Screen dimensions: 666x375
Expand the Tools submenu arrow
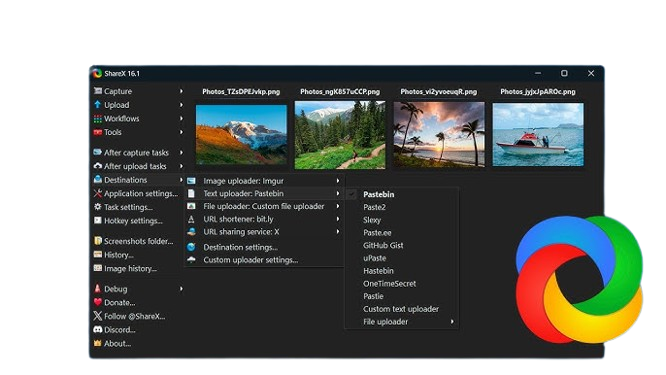[181, 132]
